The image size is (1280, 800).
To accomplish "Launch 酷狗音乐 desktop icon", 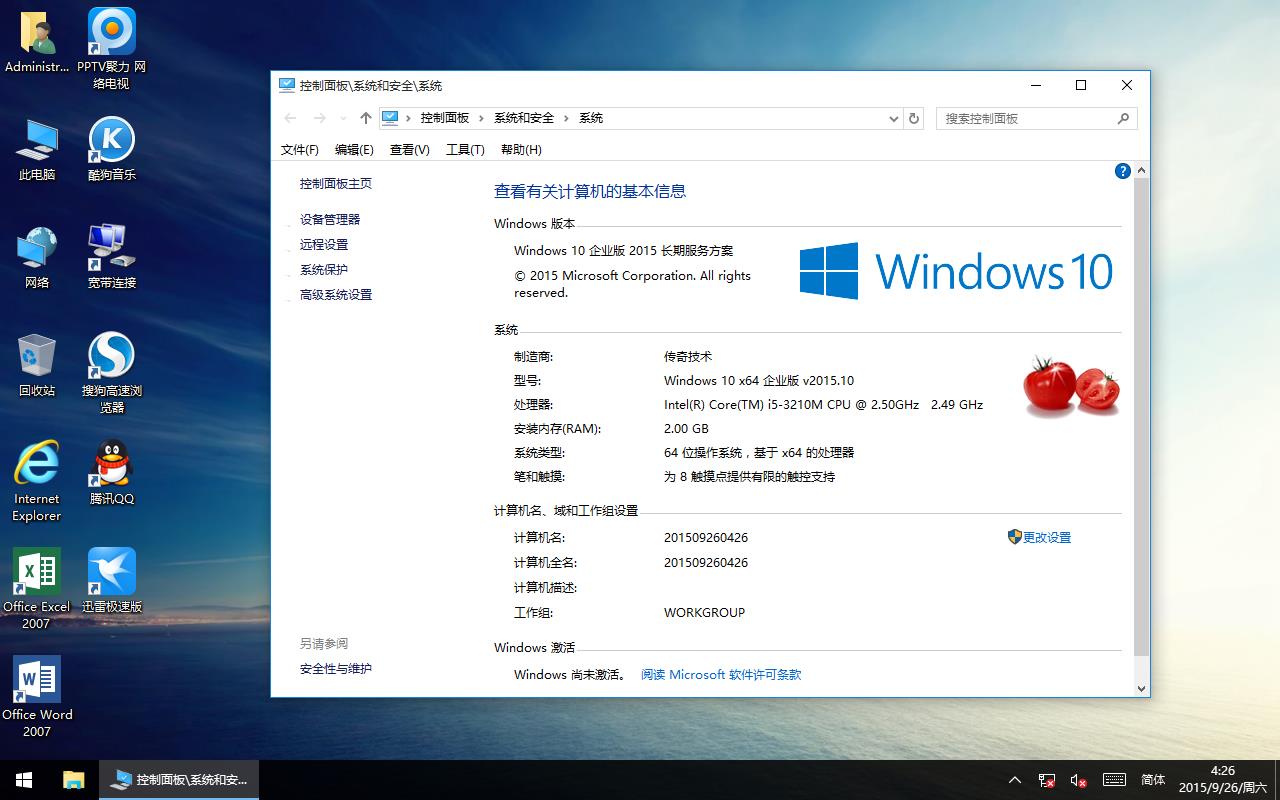I will coord(112,149).
